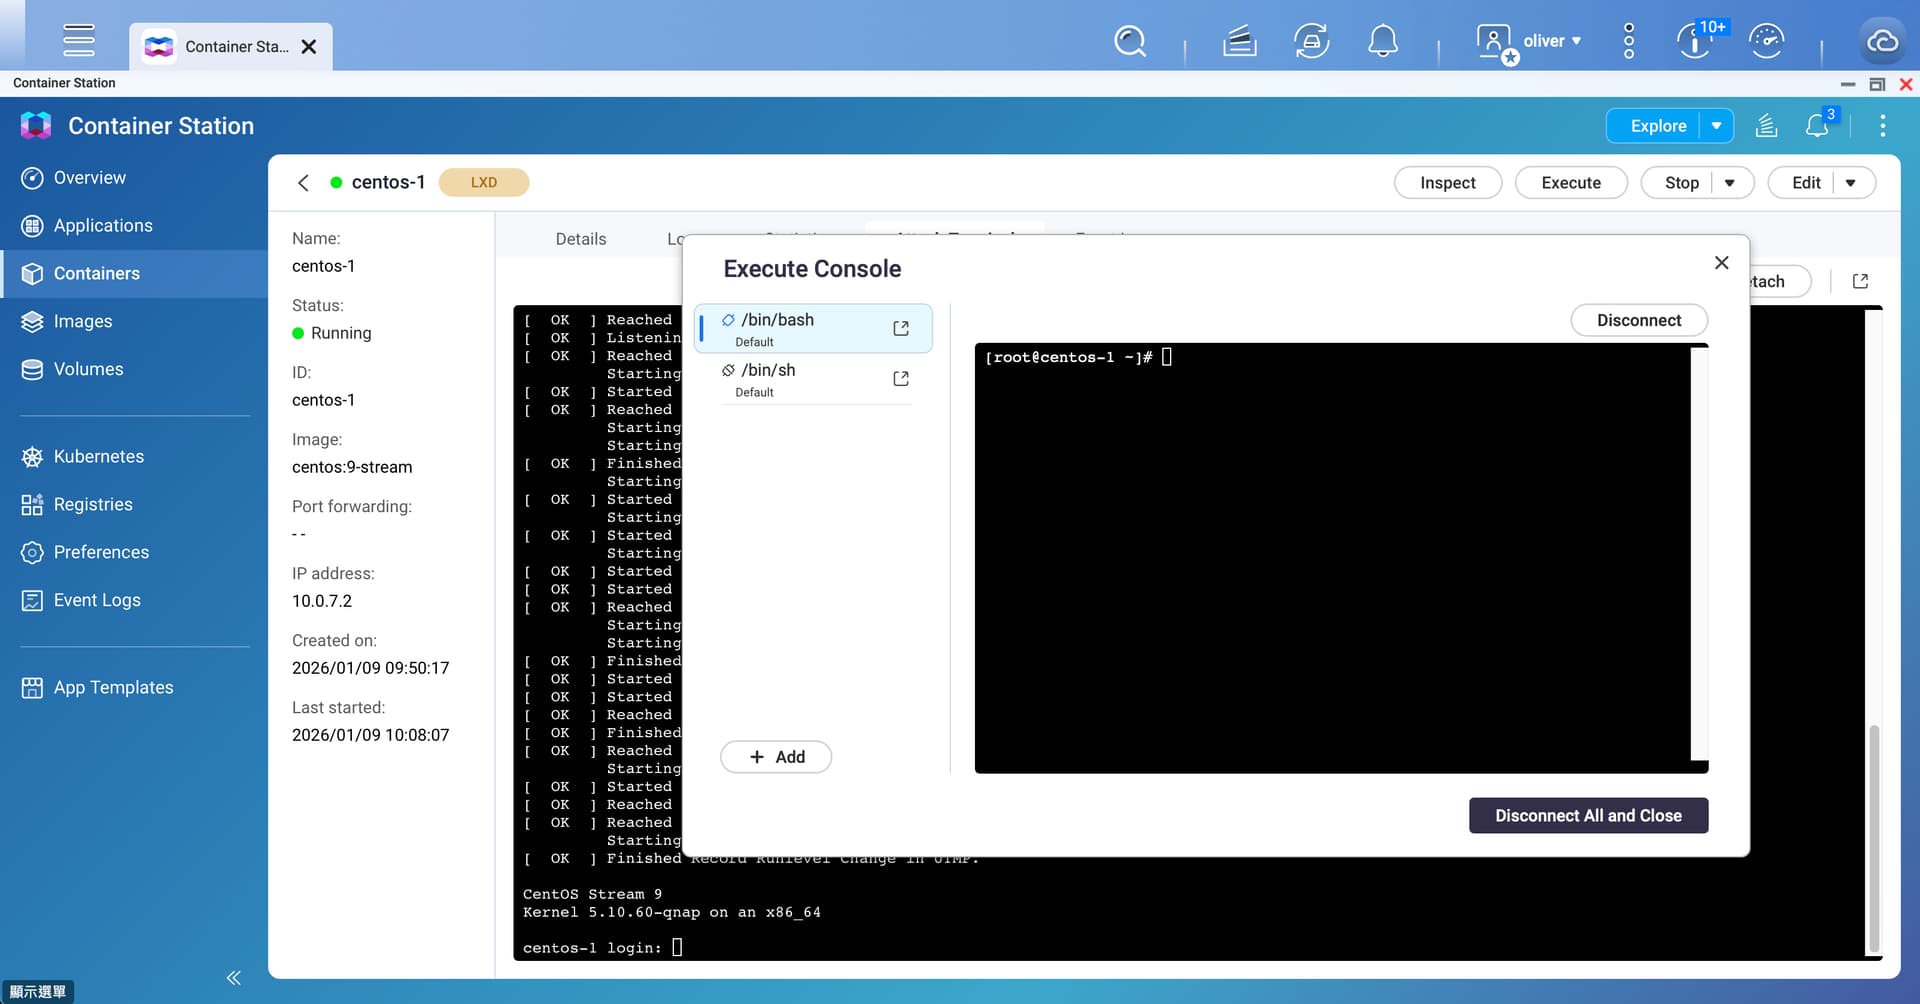1920x1004 pixels.
Task: Expand the Edit dropdown arrow
Action: [1851, 183]
